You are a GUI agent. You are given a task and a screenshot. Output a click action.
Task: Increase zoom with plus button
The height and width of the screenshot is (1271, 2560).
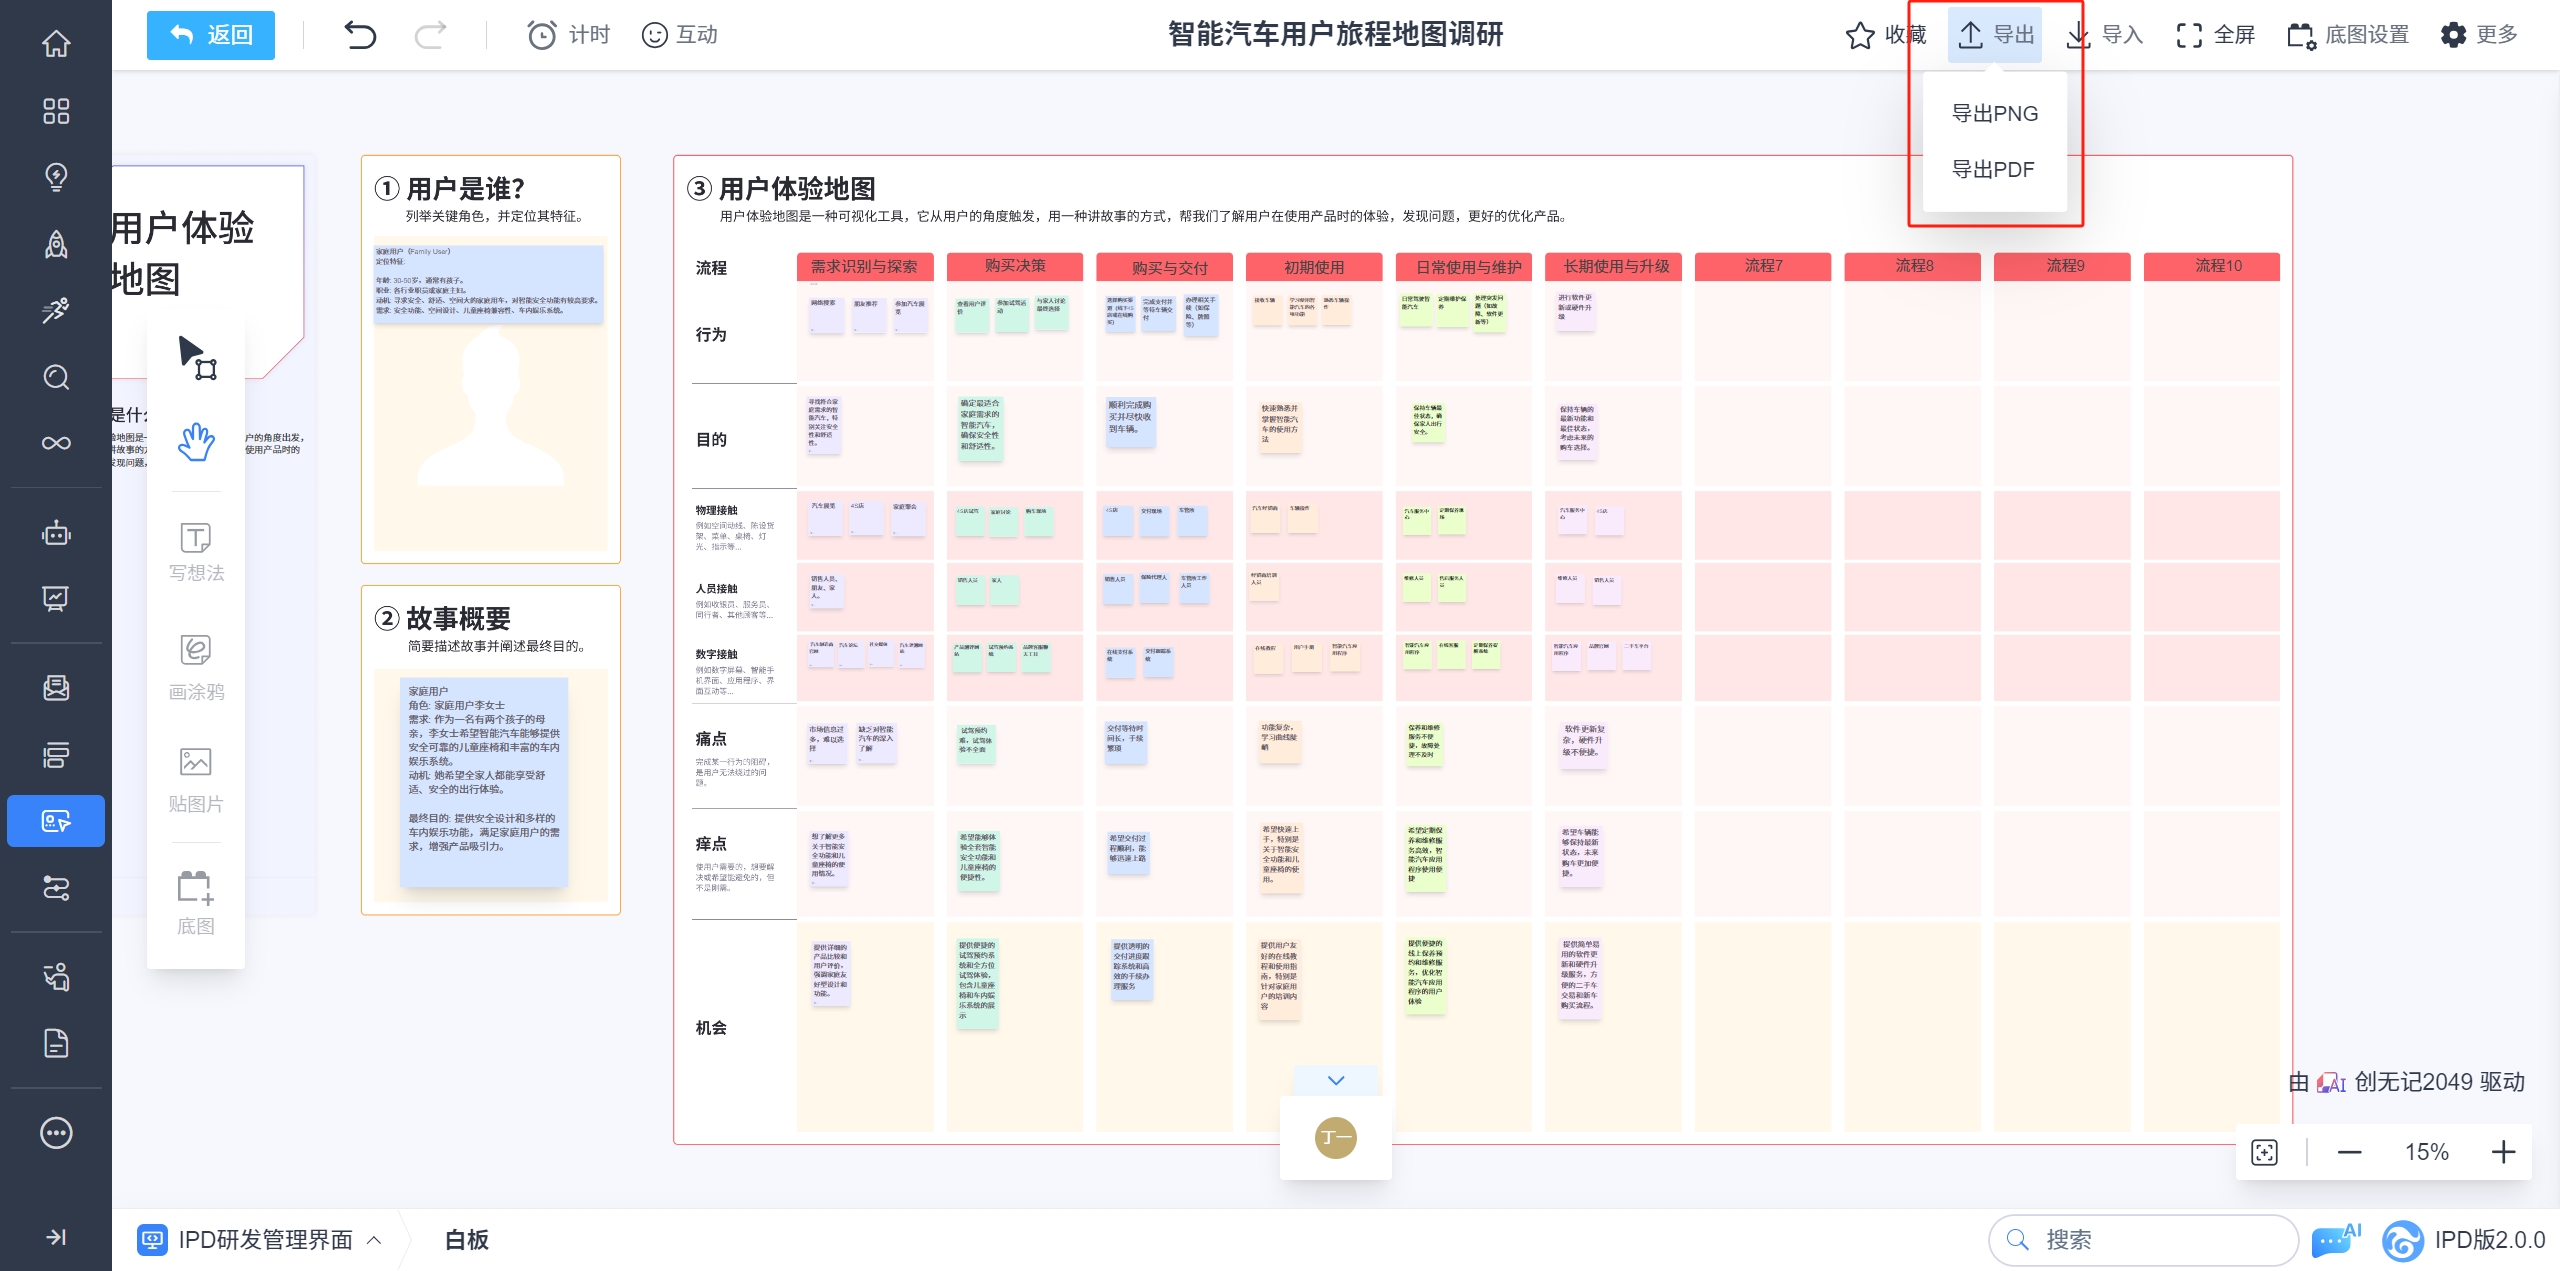pos(2503,1152)
